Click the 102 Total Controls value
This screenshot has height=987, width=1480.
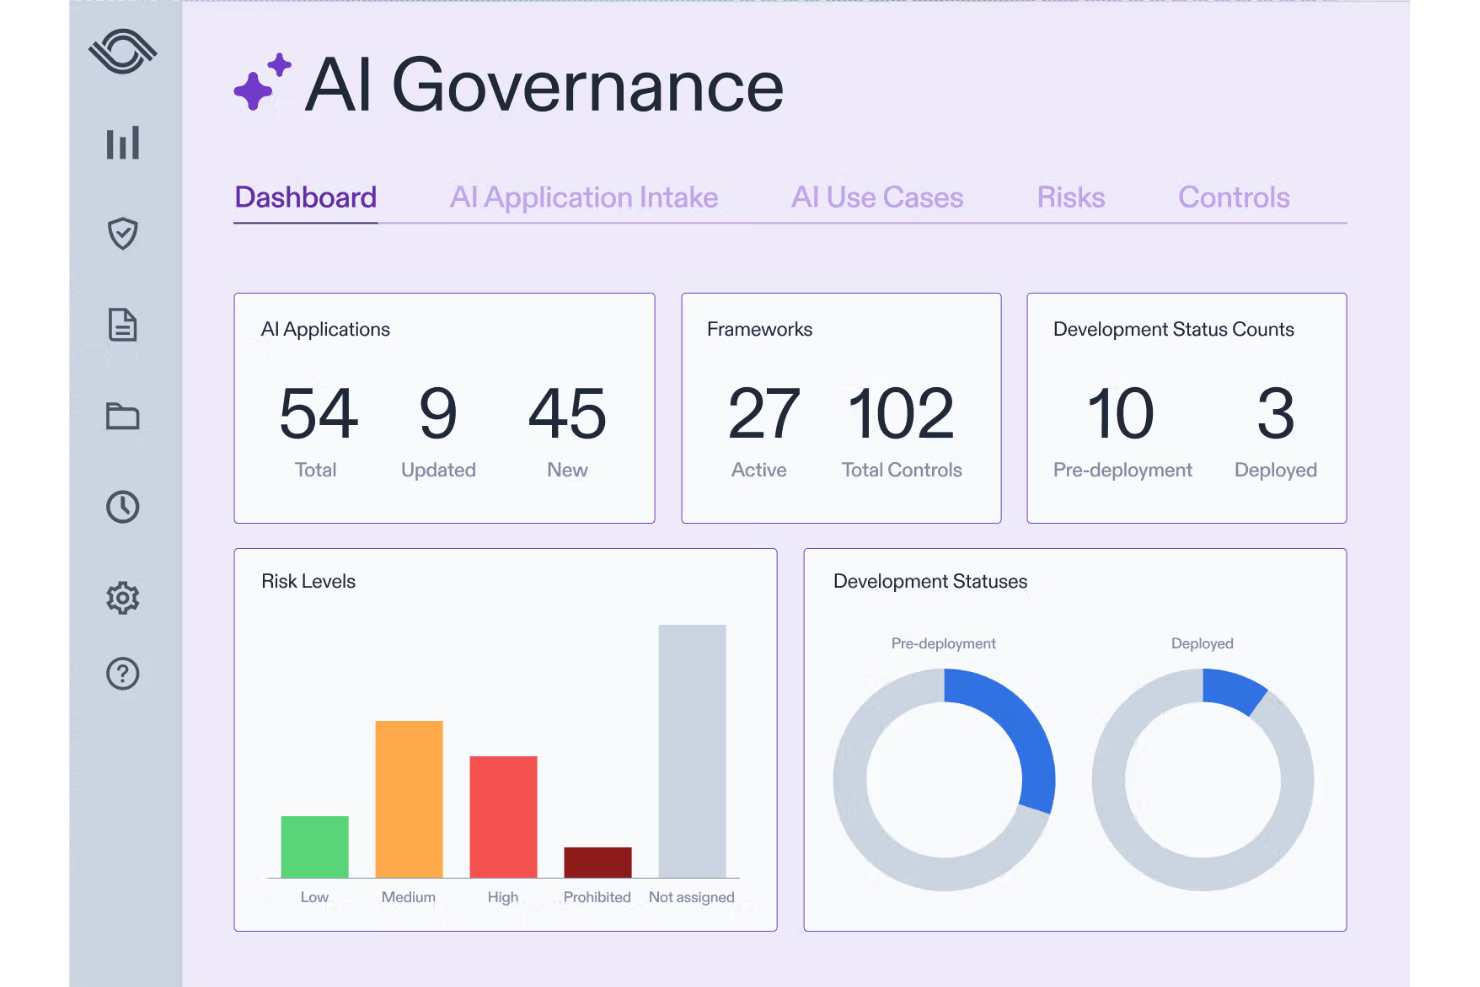coord(901,414)
